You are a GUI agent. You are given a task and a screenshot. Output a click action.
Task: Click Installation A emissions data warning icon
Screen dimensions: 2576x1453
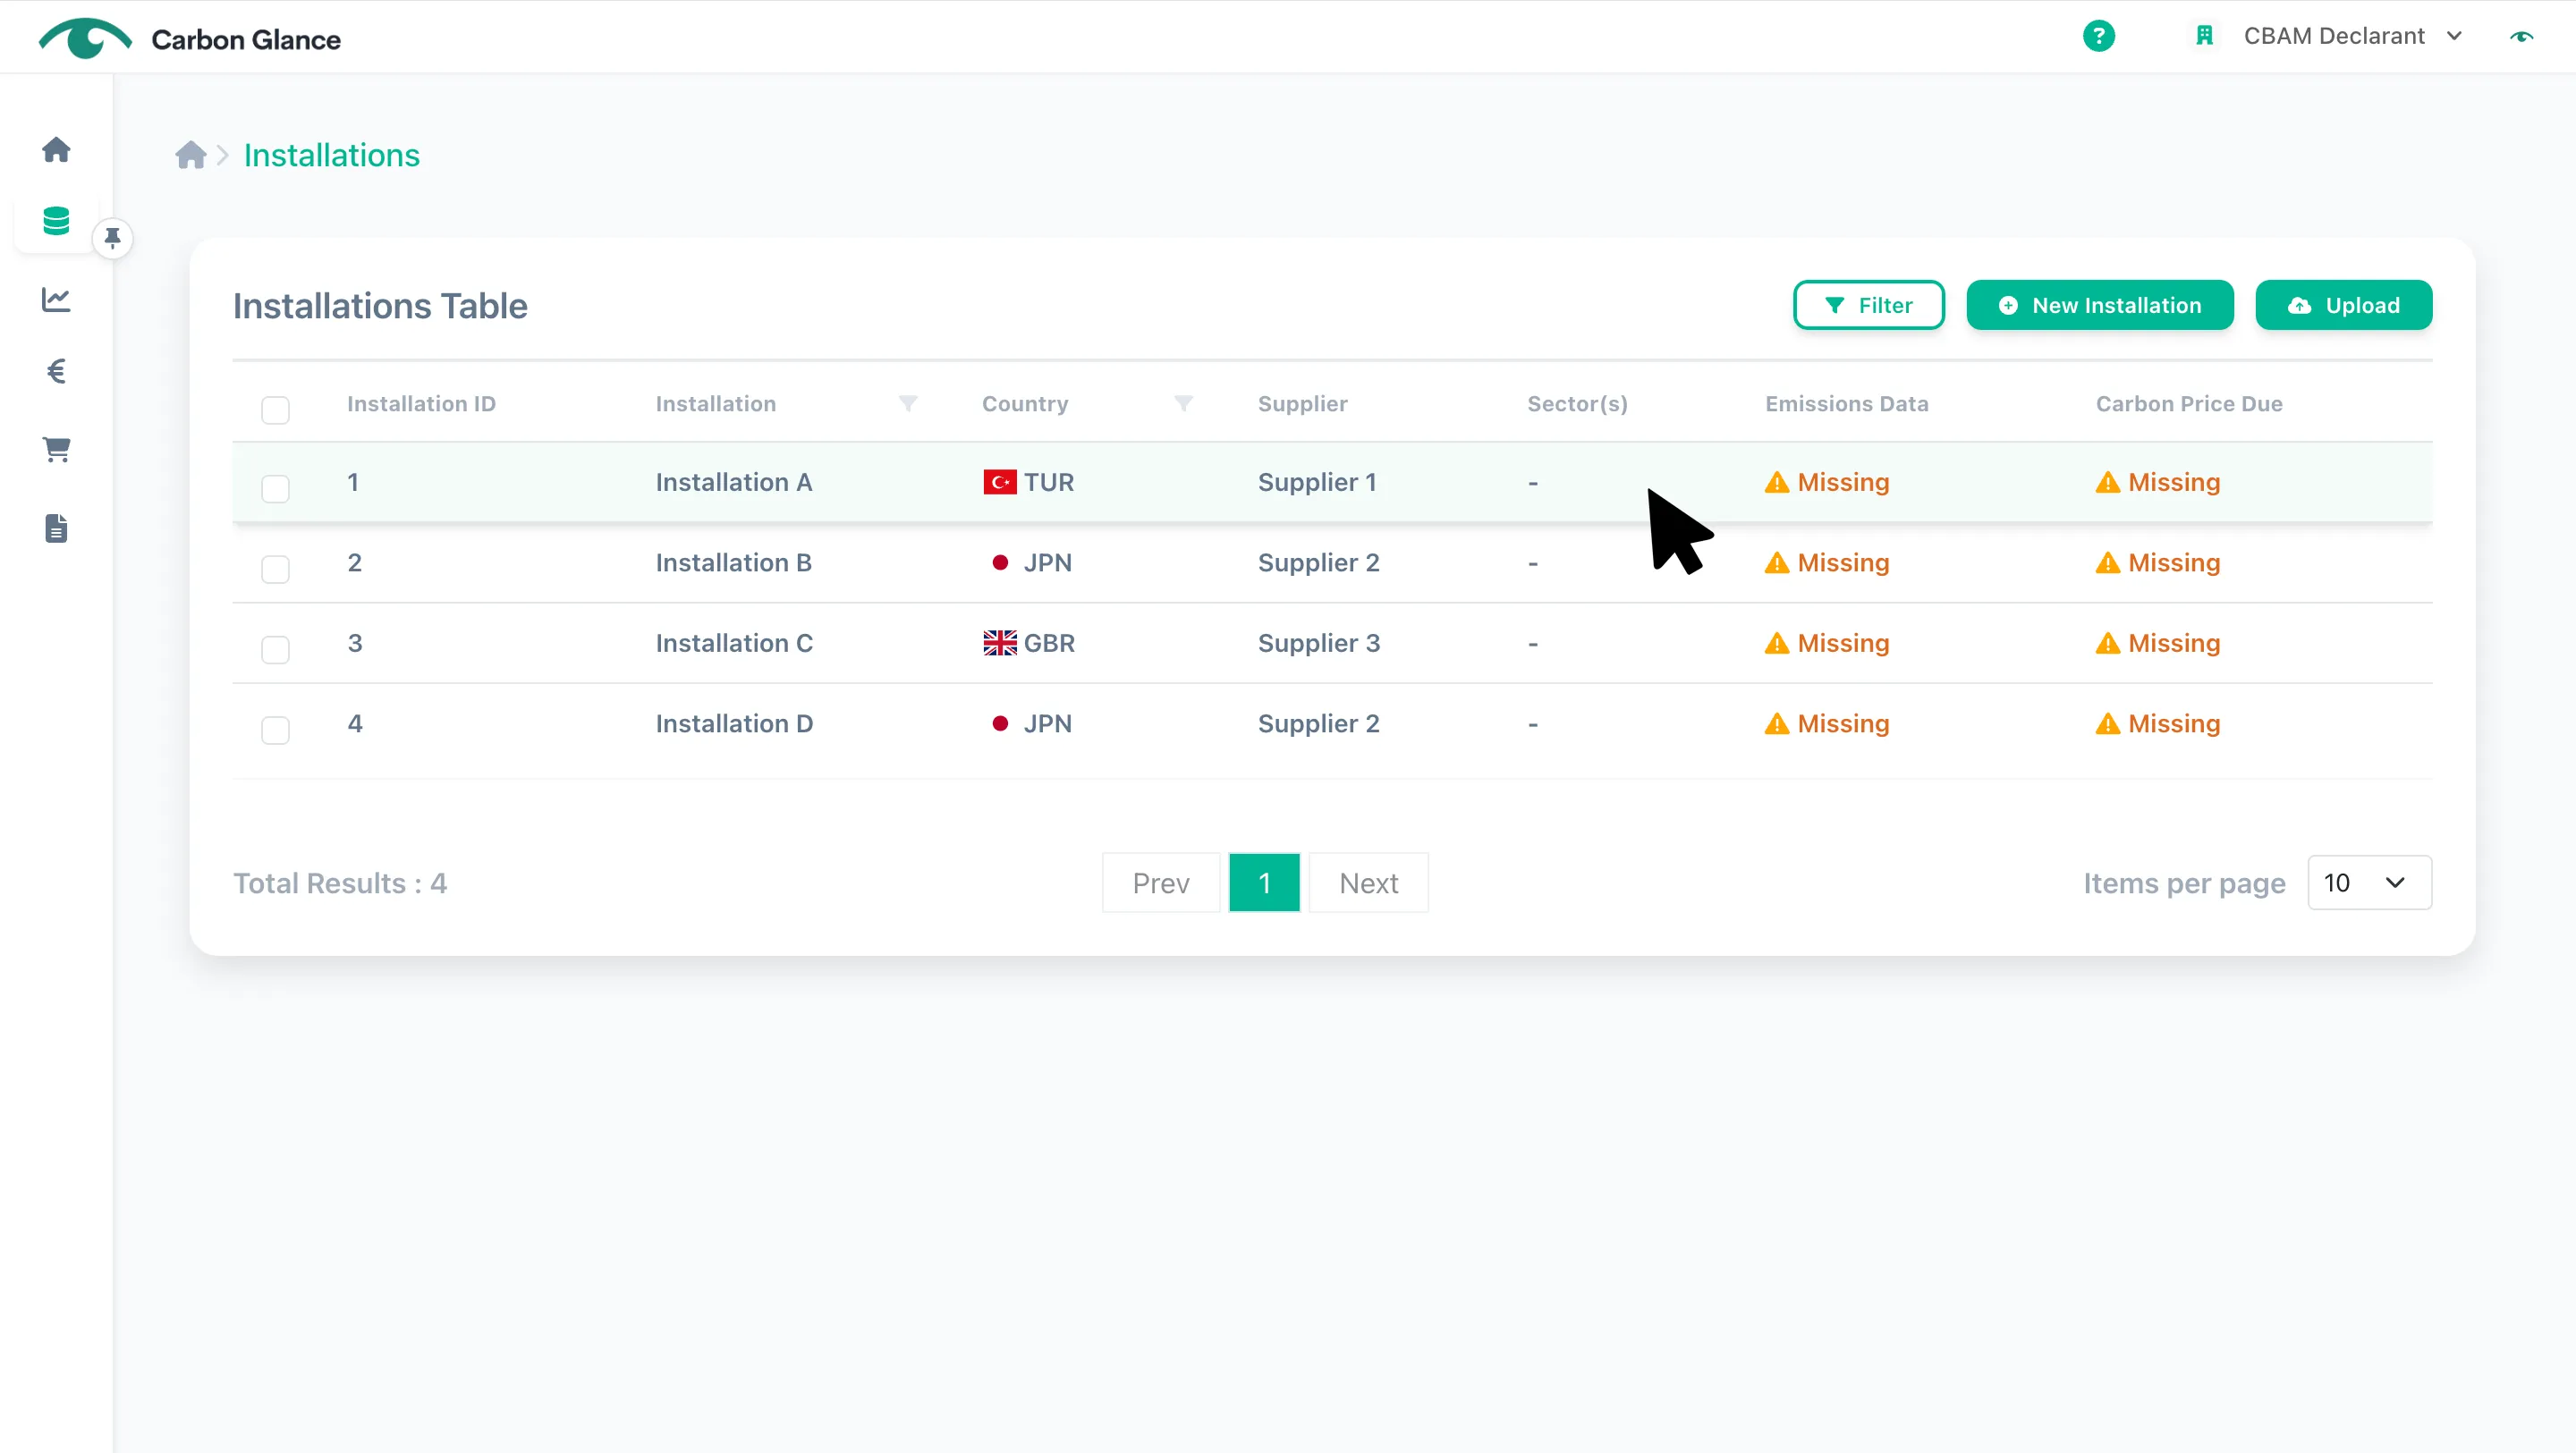[1776, 482]
